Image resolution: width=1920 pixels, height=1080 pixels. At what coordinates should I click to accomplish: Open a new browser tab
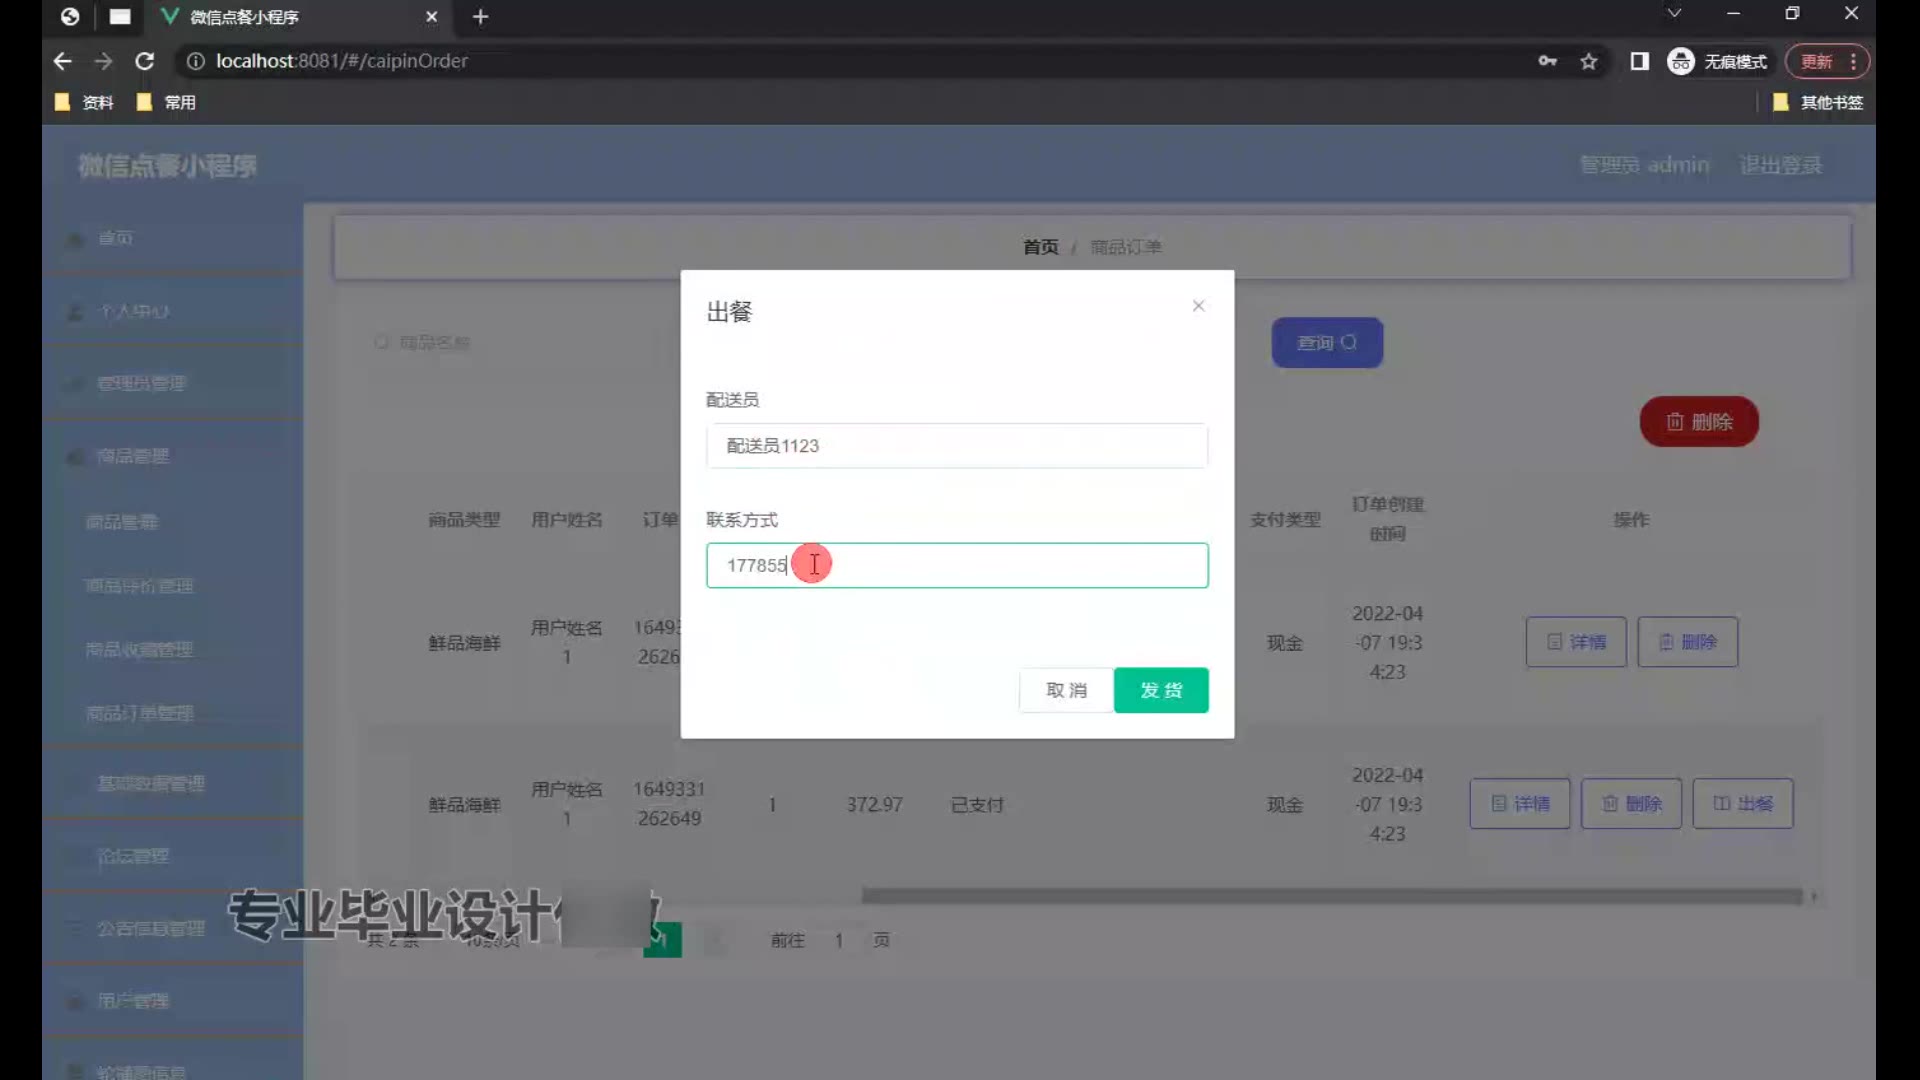481,17
